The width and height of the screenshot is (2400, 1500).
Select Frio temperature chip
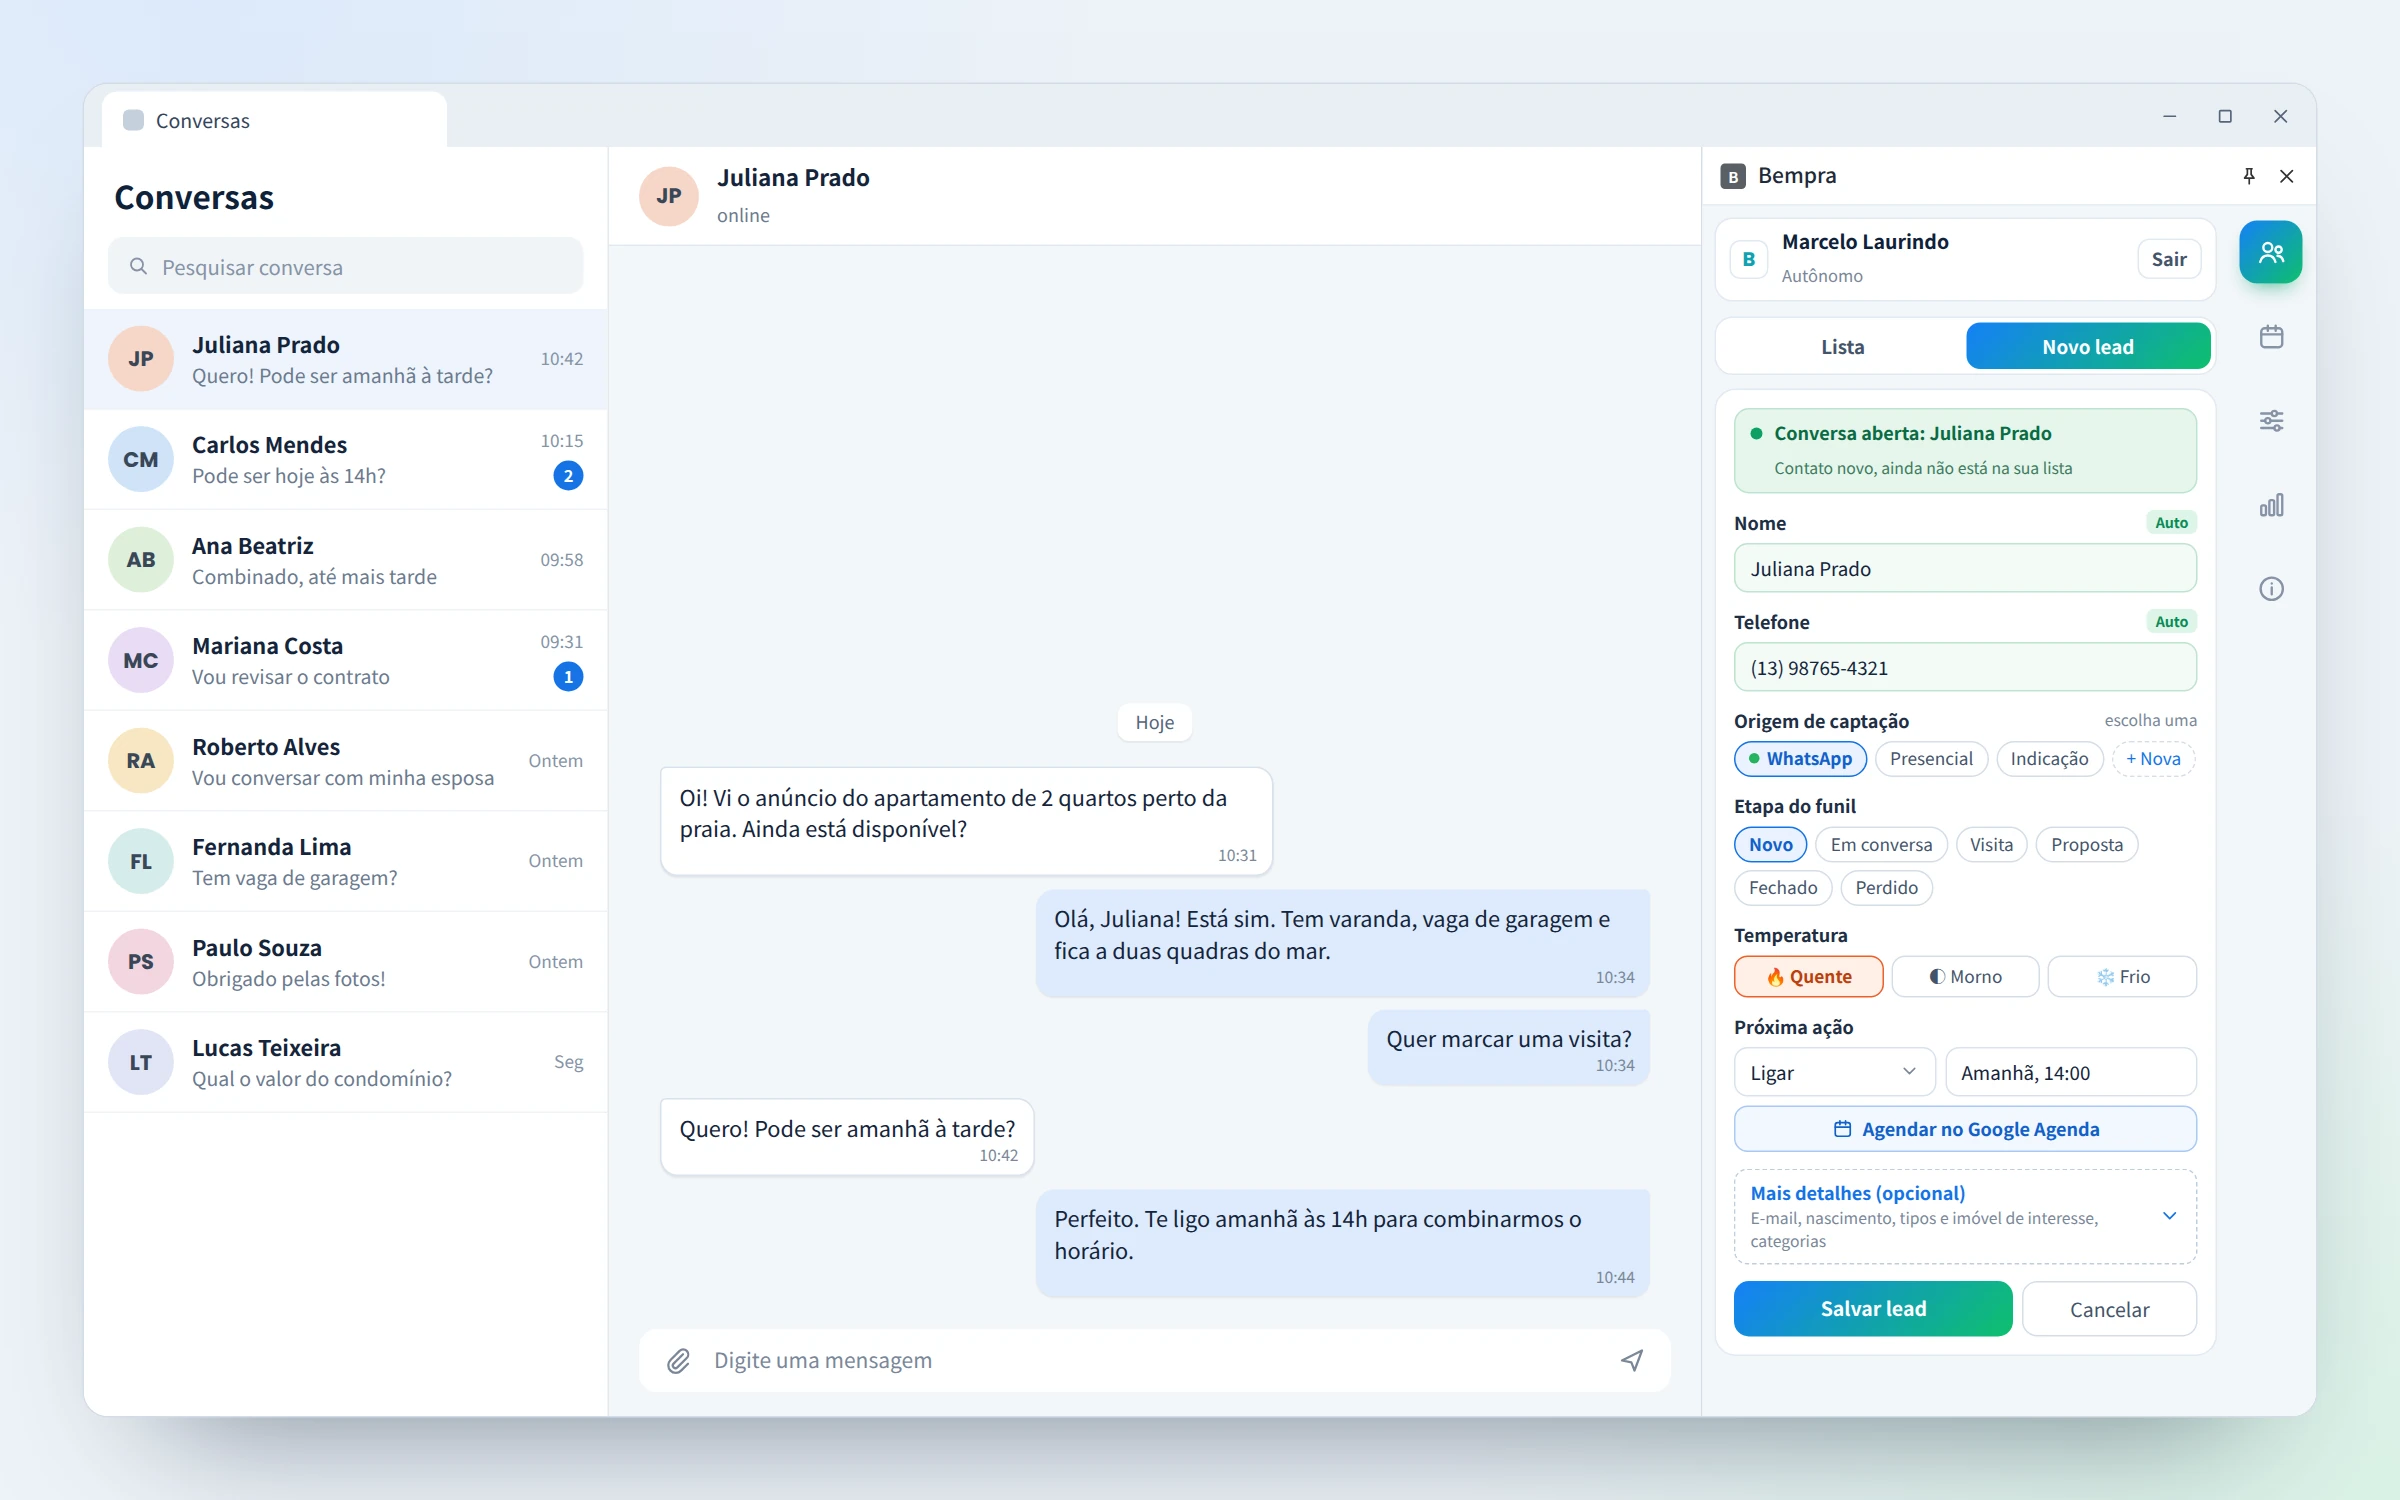coord(2122,977)
